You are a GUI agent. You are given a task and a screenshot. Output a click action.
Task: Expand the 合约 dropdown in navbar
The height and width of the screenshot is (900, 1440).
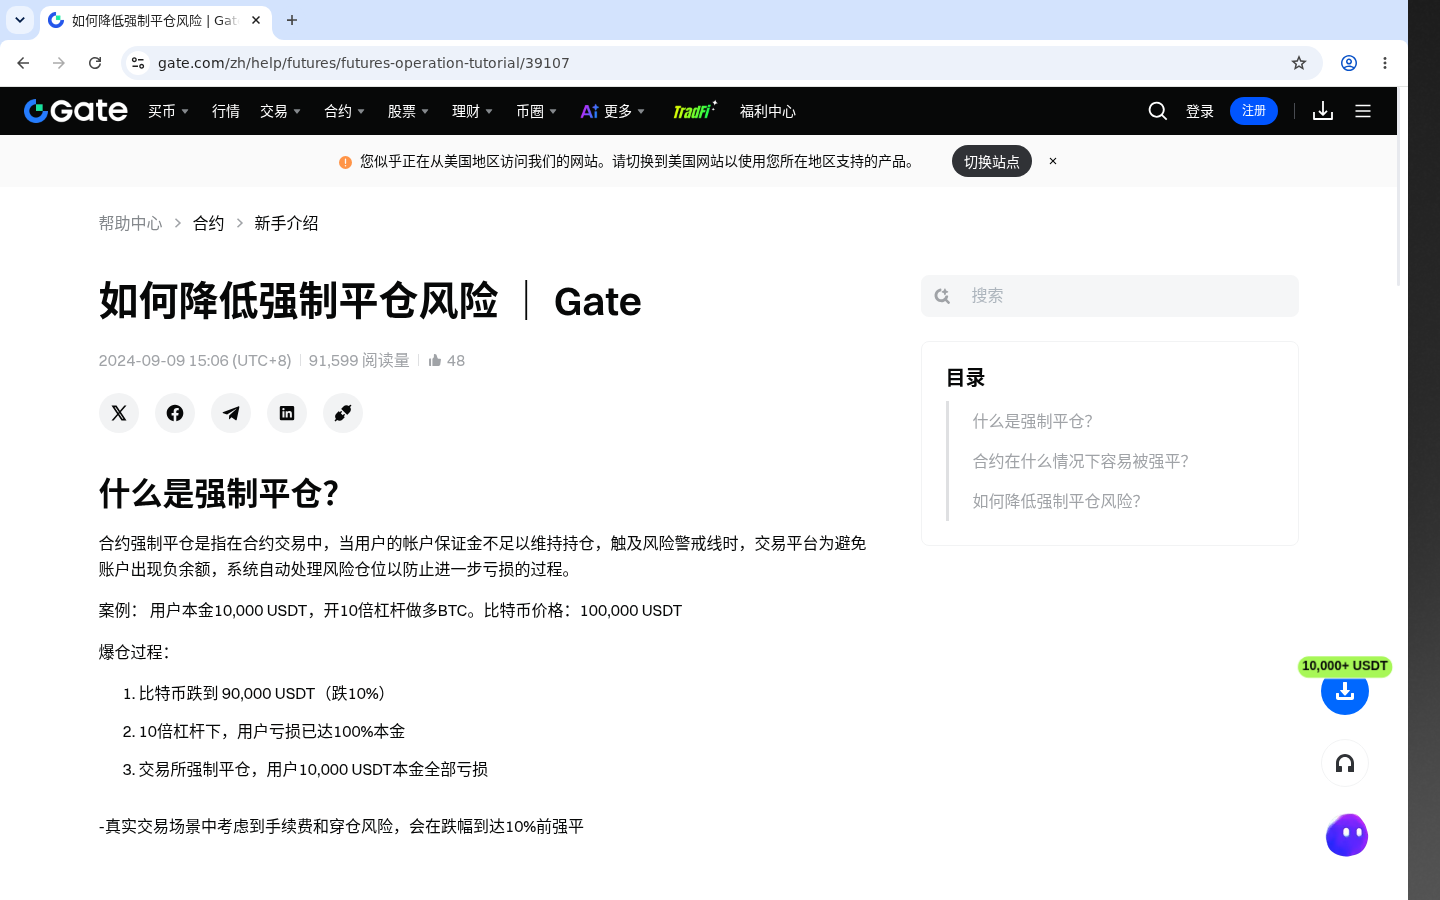tap(345, 111)
